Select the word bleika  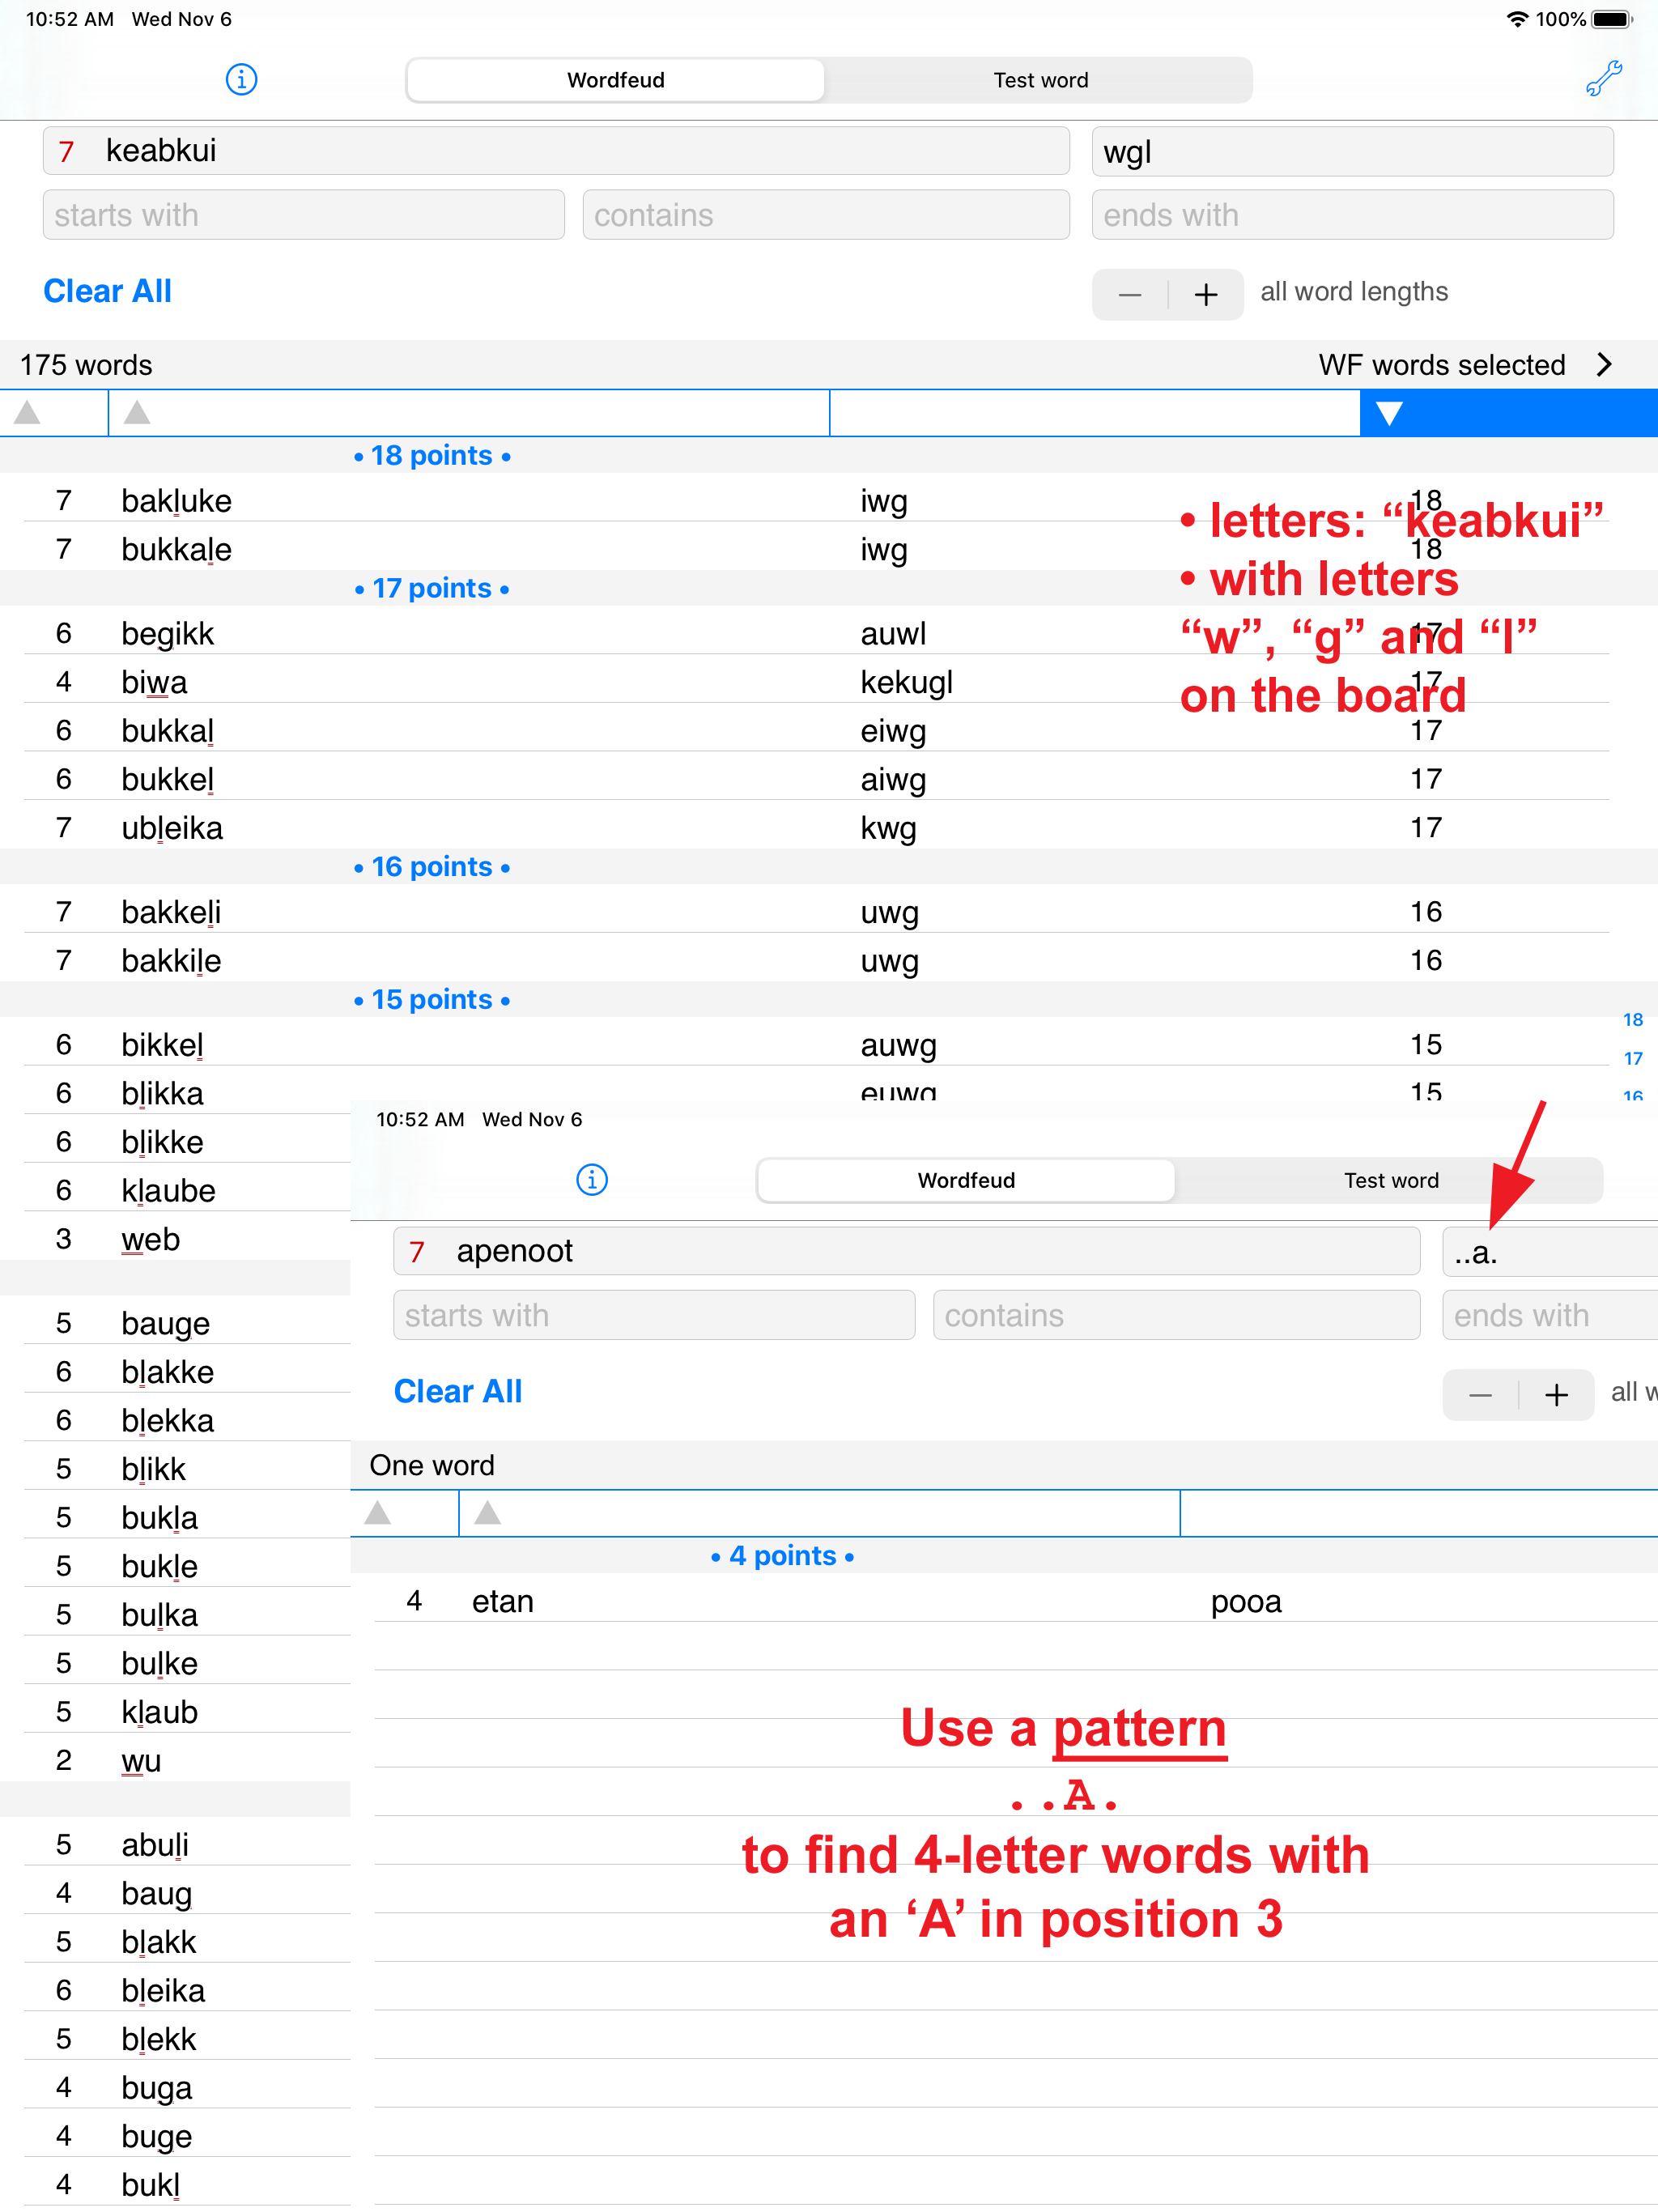click(163, 1990)
